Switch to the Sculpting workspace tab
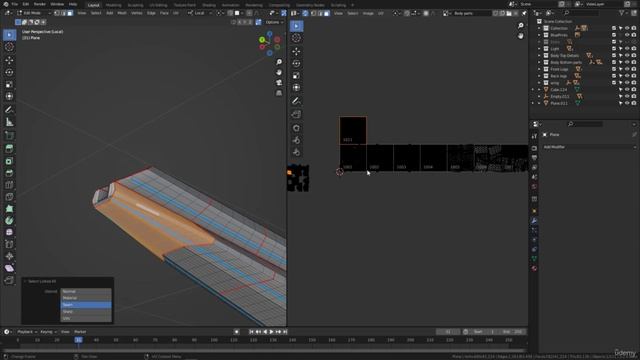This screenshot has height=360, width=640. [135, 5]
